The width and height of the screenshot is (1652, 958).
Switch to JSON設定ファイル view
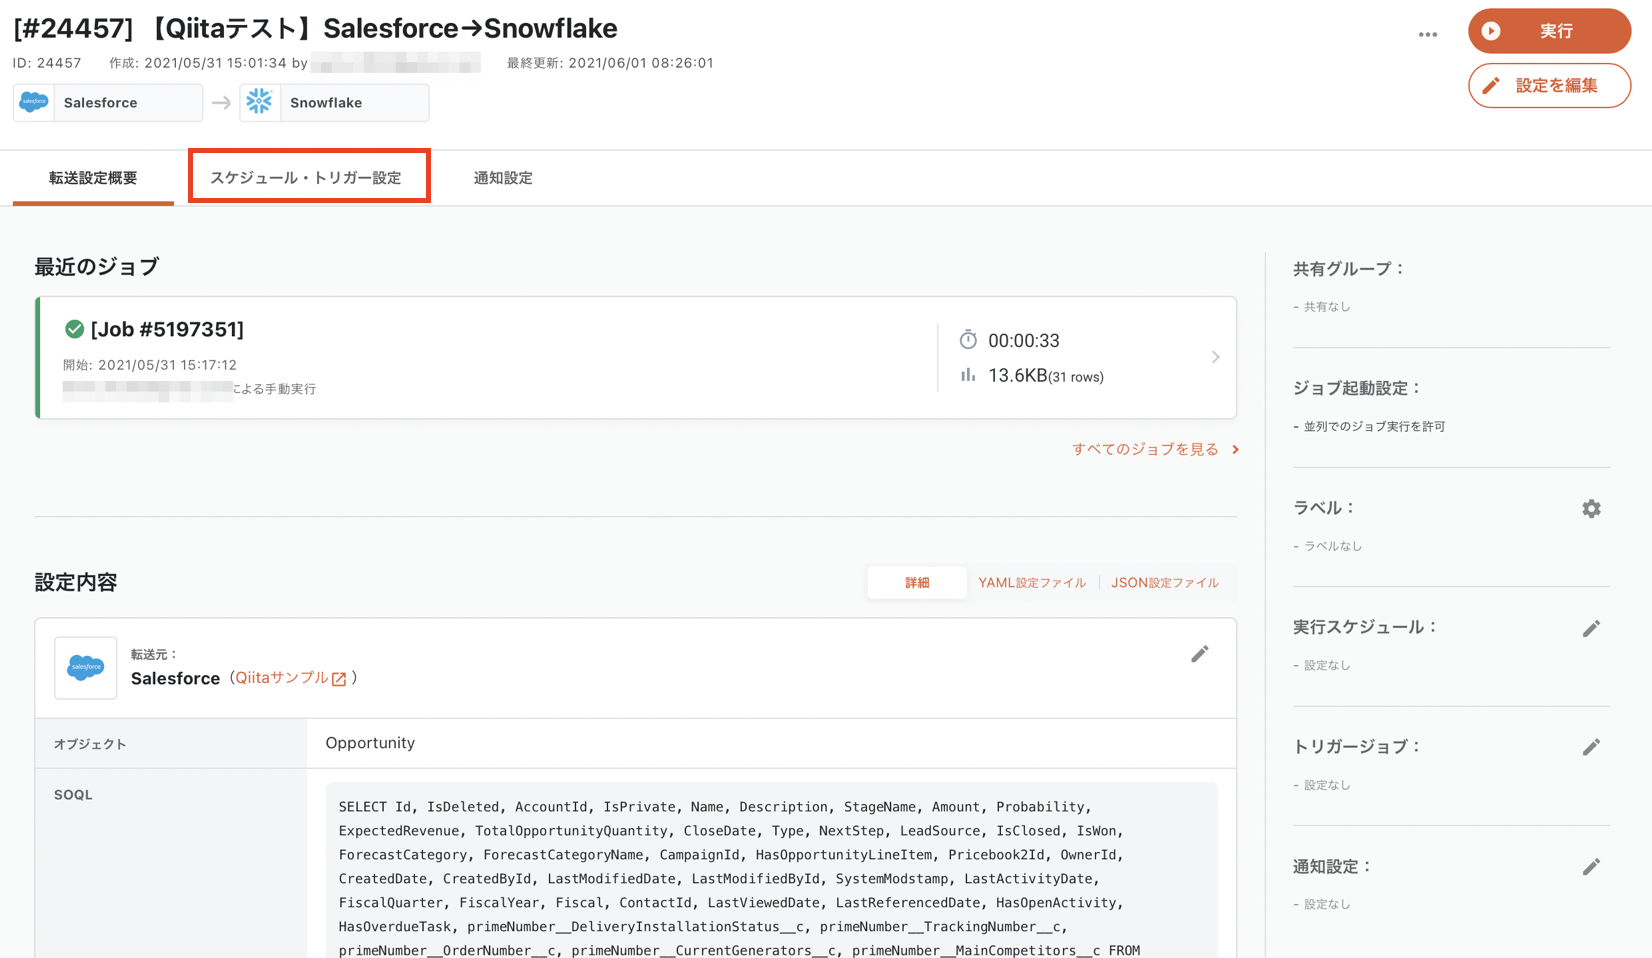coord(1165,583)
